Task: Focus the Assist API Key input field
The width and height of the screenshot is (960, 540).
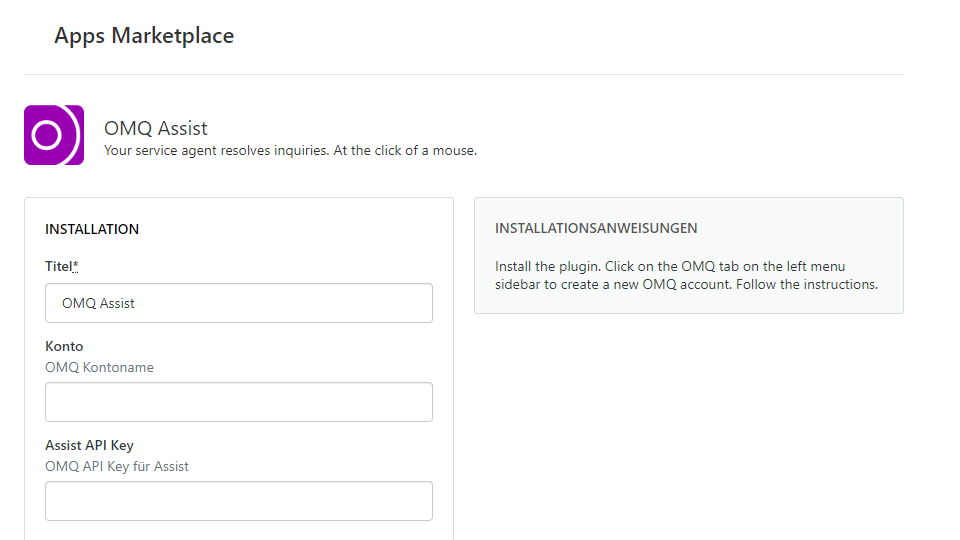Action: tap(239, 501)
